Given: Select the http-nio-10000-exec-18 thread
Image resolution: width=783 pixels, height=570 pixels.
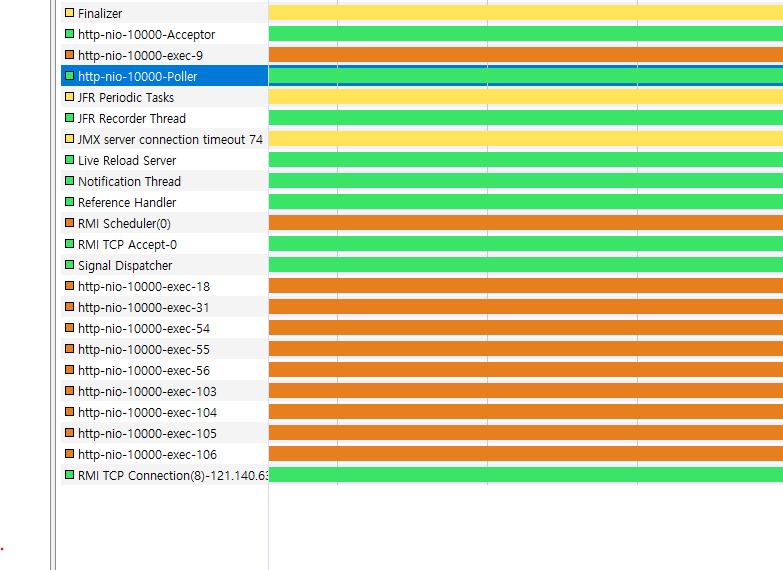Looking at the screenshot, I should point(164,286).
